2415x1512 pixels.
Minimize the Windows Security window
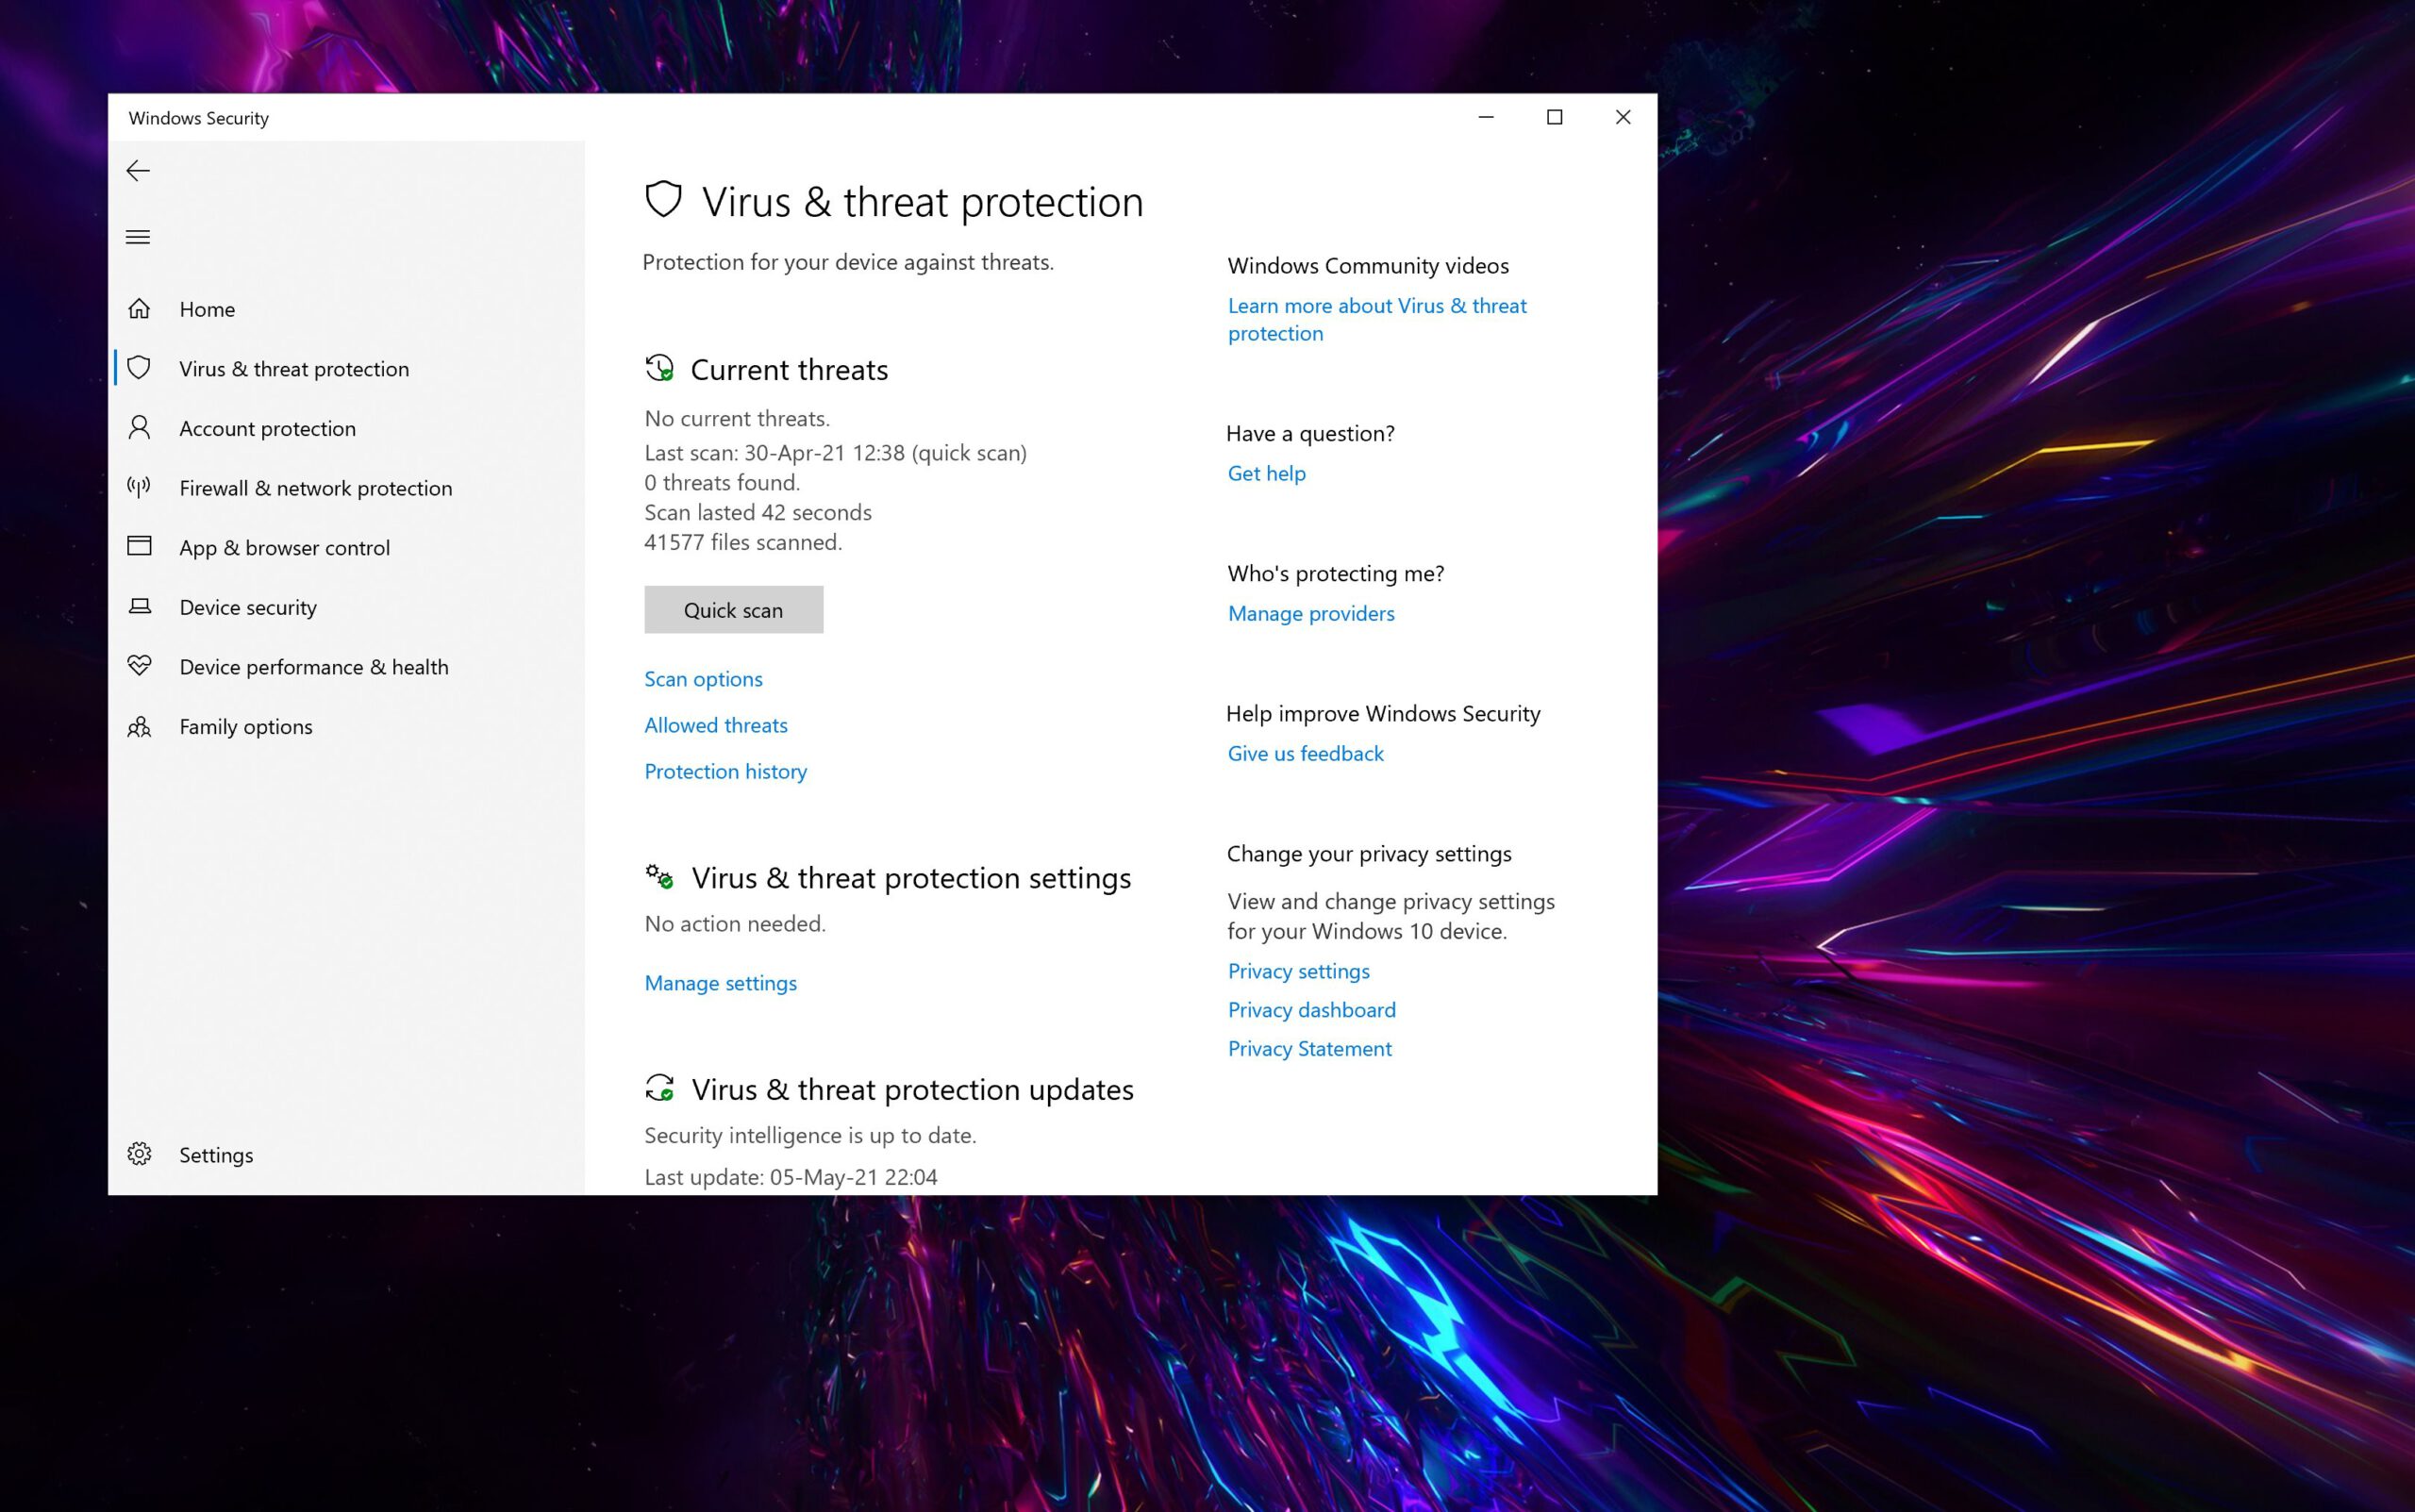point(1486,117)
